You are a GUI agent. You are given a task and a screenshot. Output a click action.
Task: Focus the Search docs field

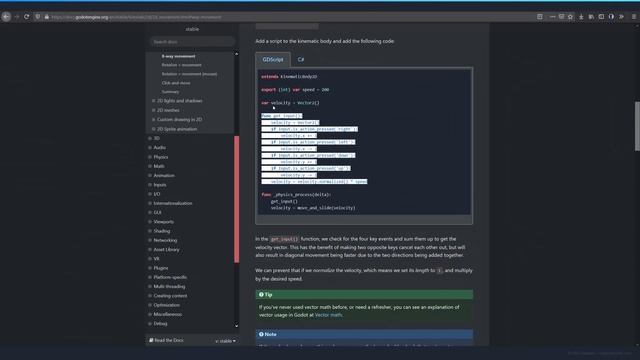tap(192, 42)
